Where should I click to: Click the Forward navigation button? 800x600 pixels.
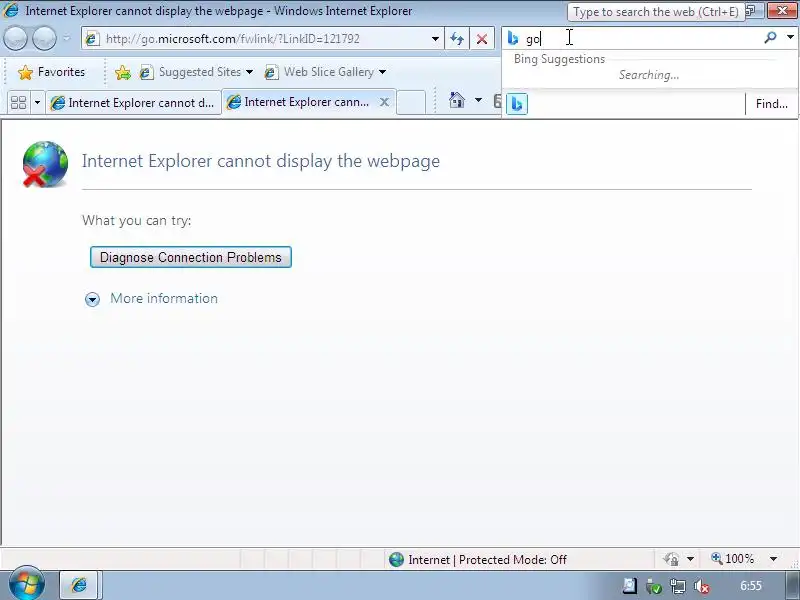tap(44, 39)
